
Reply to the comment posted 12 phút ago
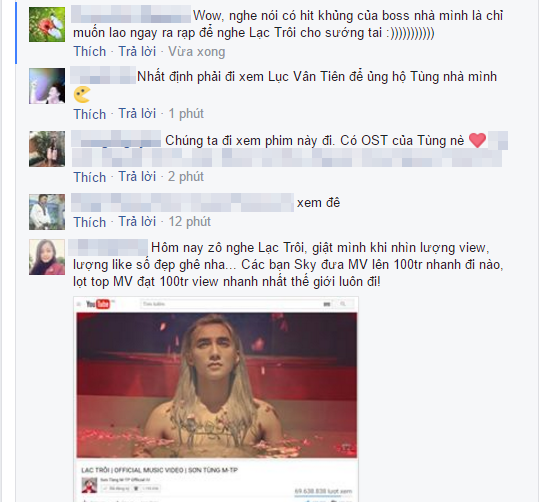click(x=137, y=222)
